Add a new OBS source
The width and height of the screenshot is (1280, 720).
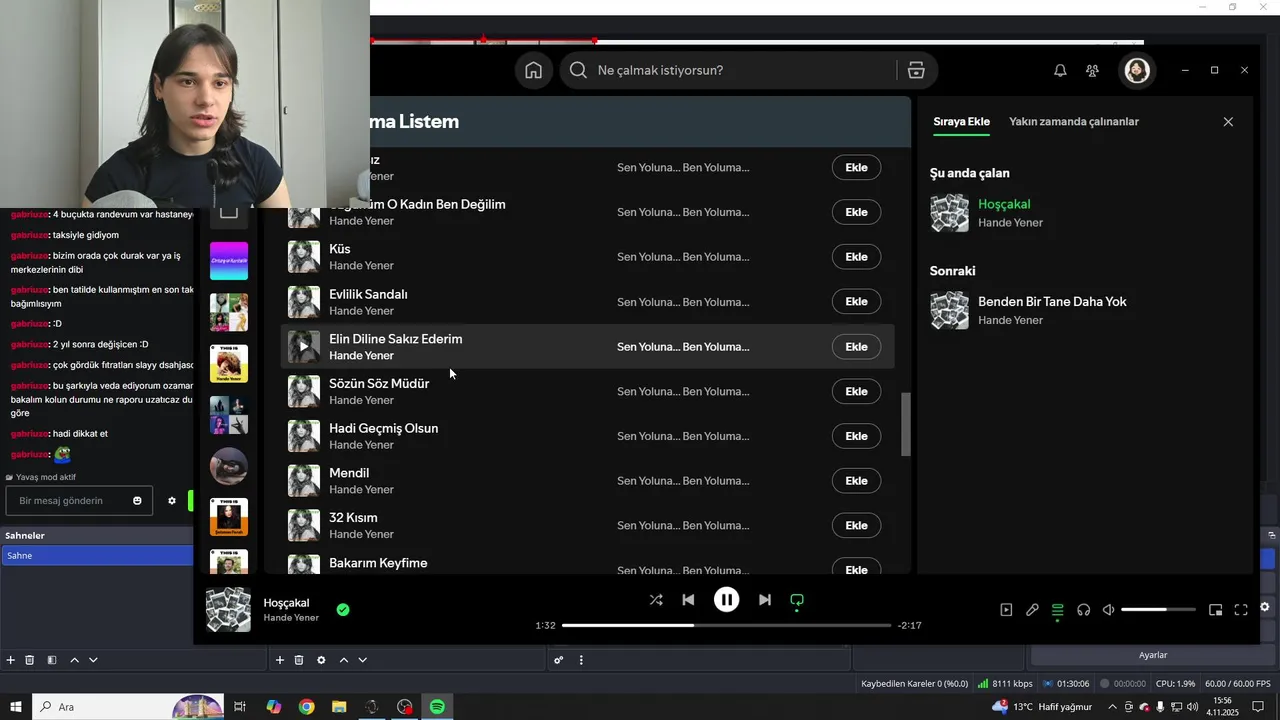[x=280, y=660]
